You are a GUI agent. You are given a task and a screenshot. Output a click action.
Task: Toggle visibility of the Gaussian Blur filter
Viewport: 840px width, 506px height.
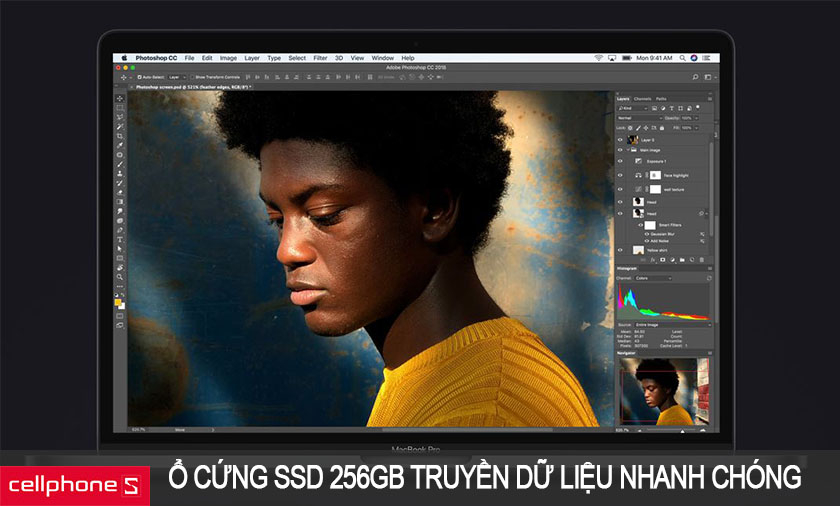[x=647, y=234]
